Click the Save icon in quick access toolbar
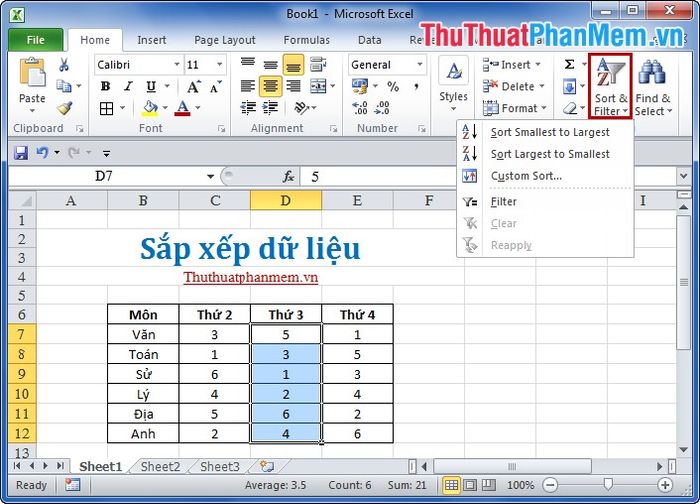Screen dimensions: 700x504 coord(21,153)
